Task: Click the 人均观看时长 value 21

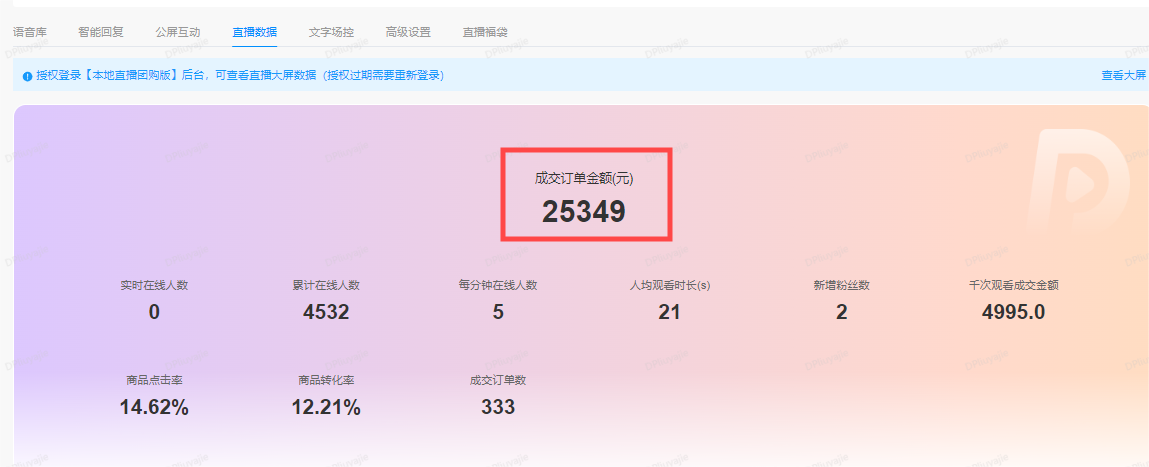Action: 669,312
